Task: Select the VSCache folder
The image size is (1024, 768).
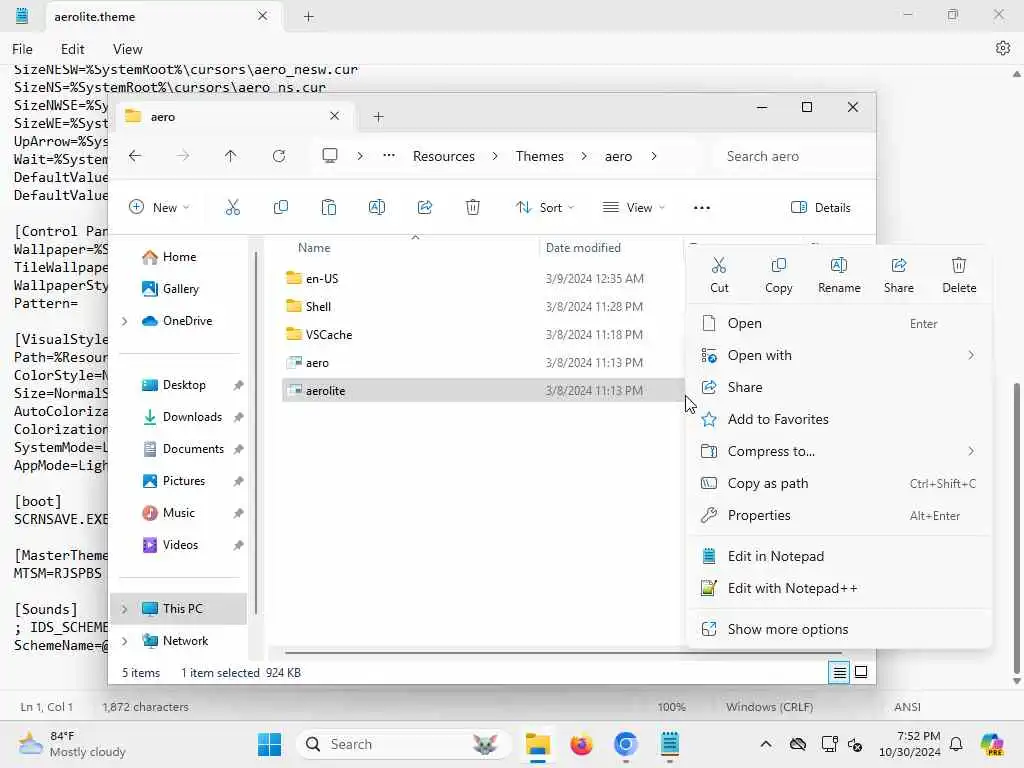Action: [482, 335]
